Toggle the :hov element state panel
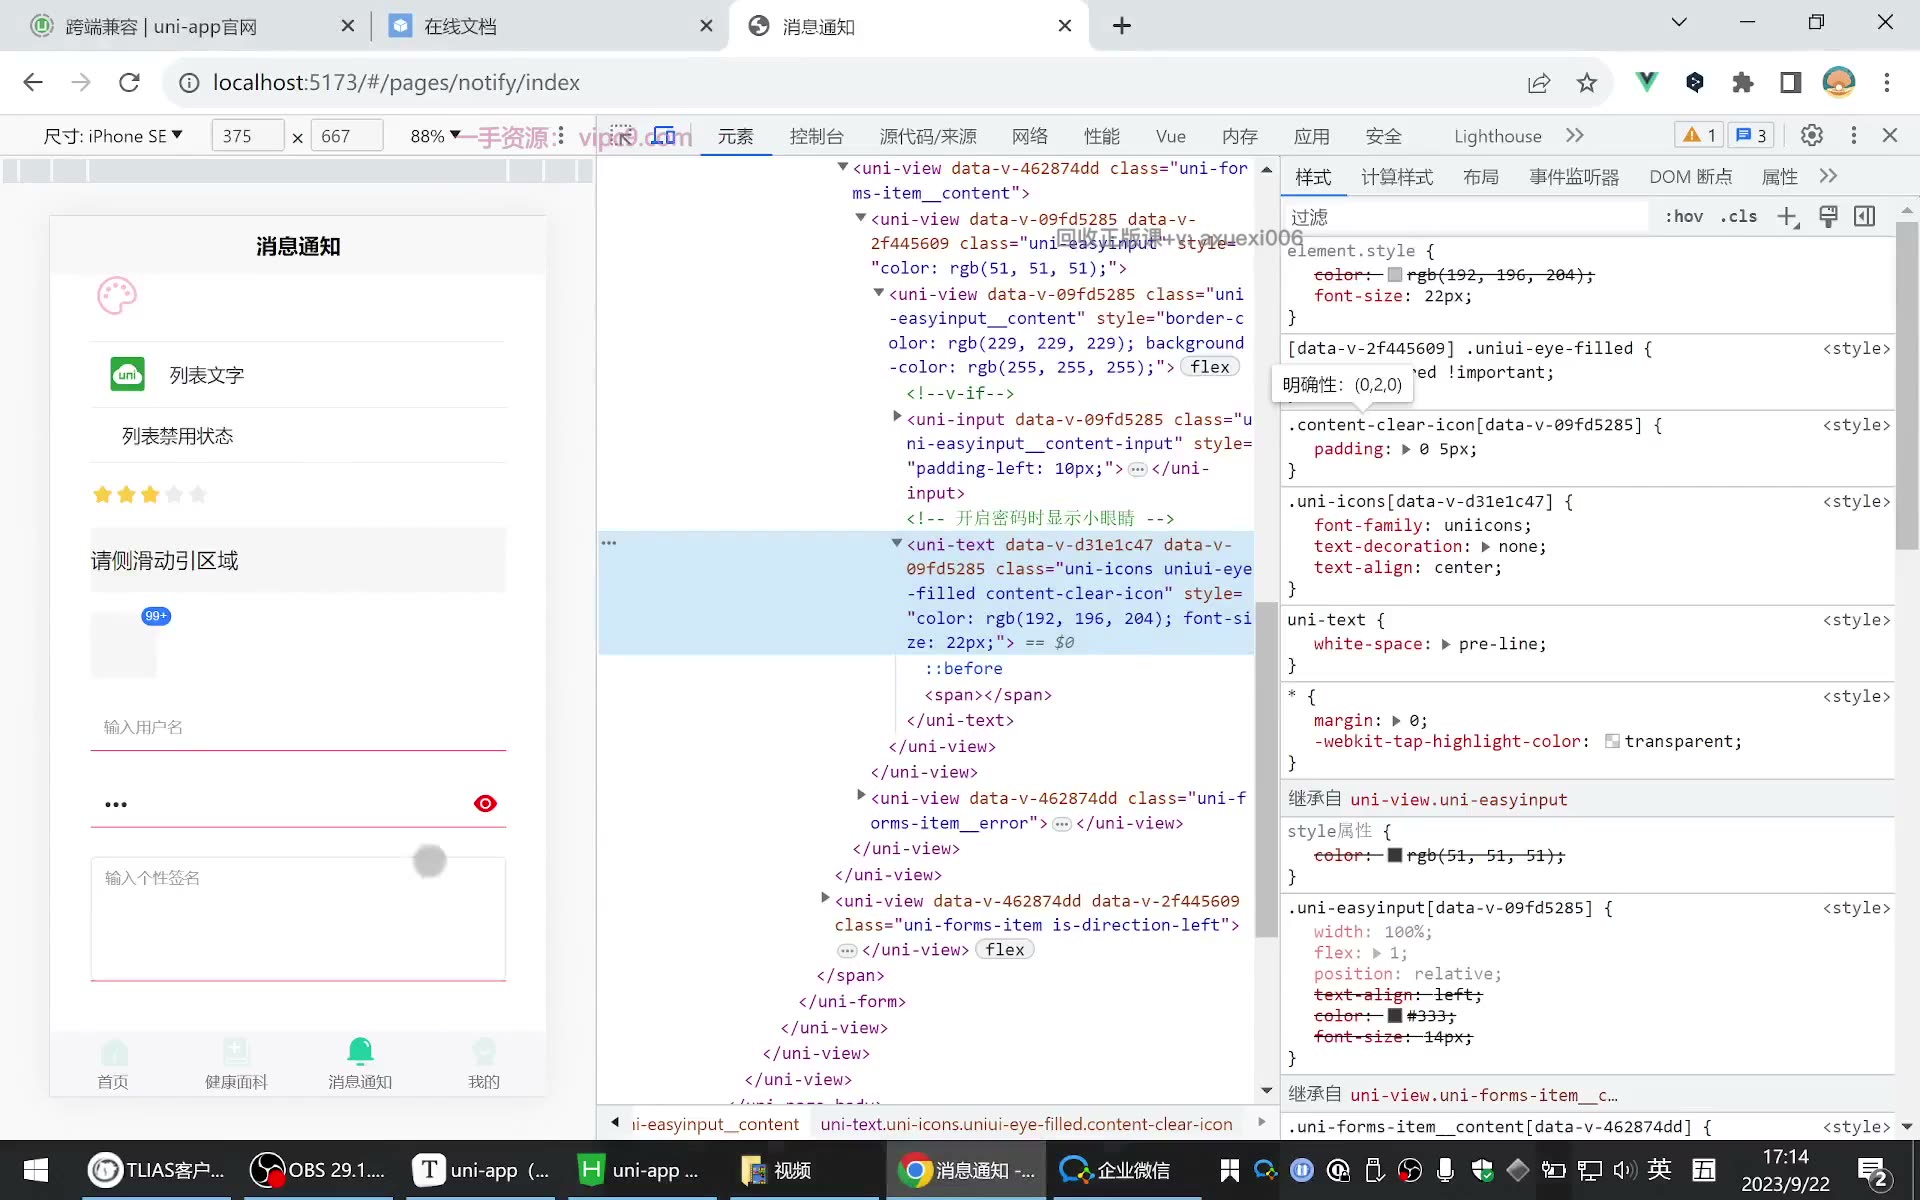Image resolution: width=1920 pixels, height=1200 pixels. point(1684,217)
